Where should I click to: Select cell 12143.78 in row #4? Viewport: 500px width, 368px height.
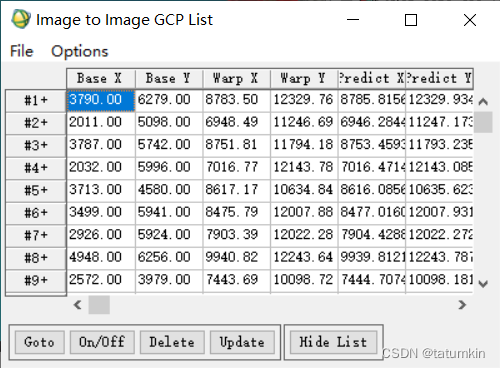304,168
